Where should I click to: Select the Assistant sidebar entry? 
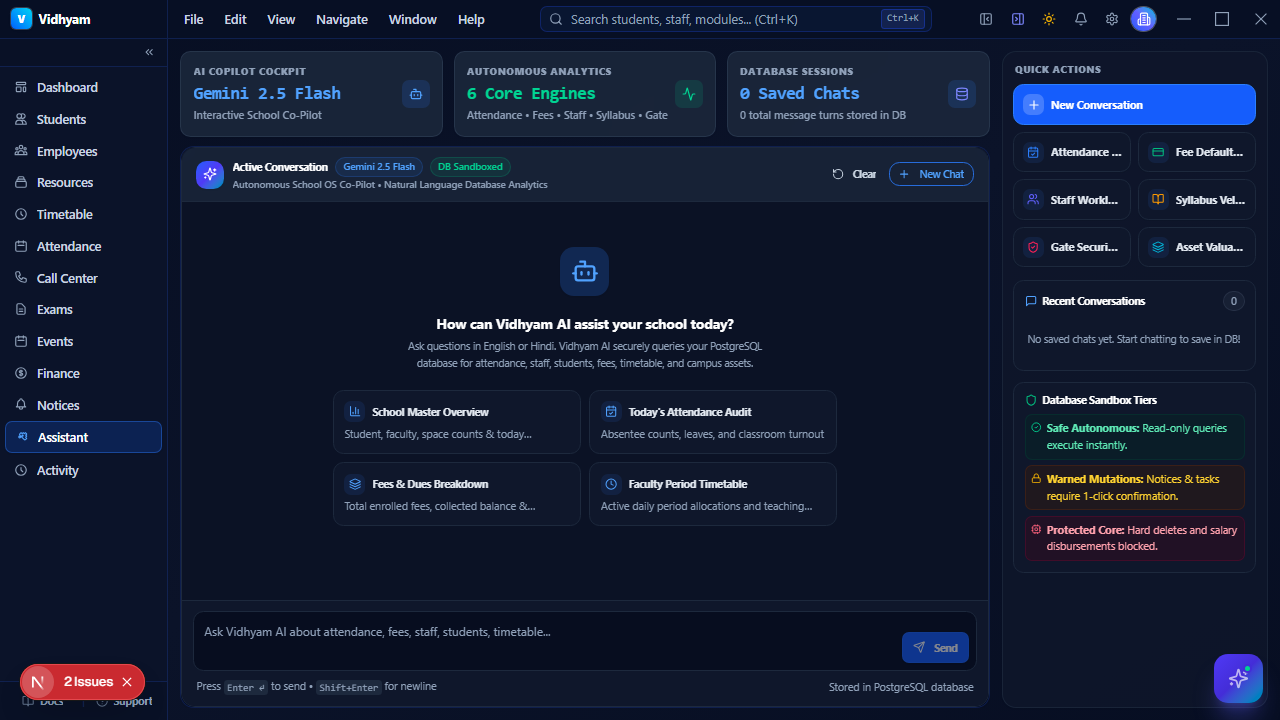point(83,437)
